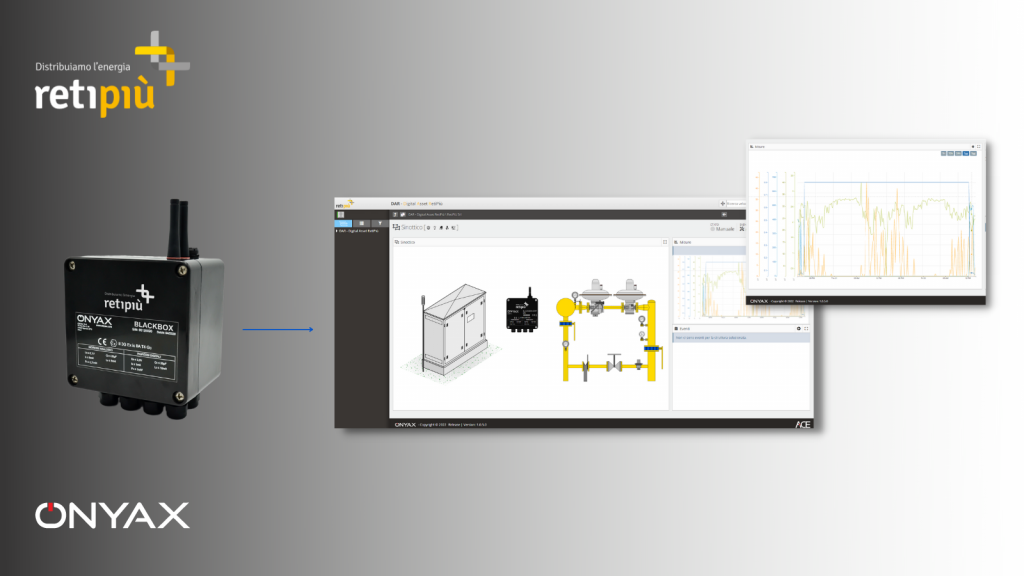This screenshot has width=1024, height=576.
Task: Open settings gear in Eventi panel
Action: tap(798, 328)
